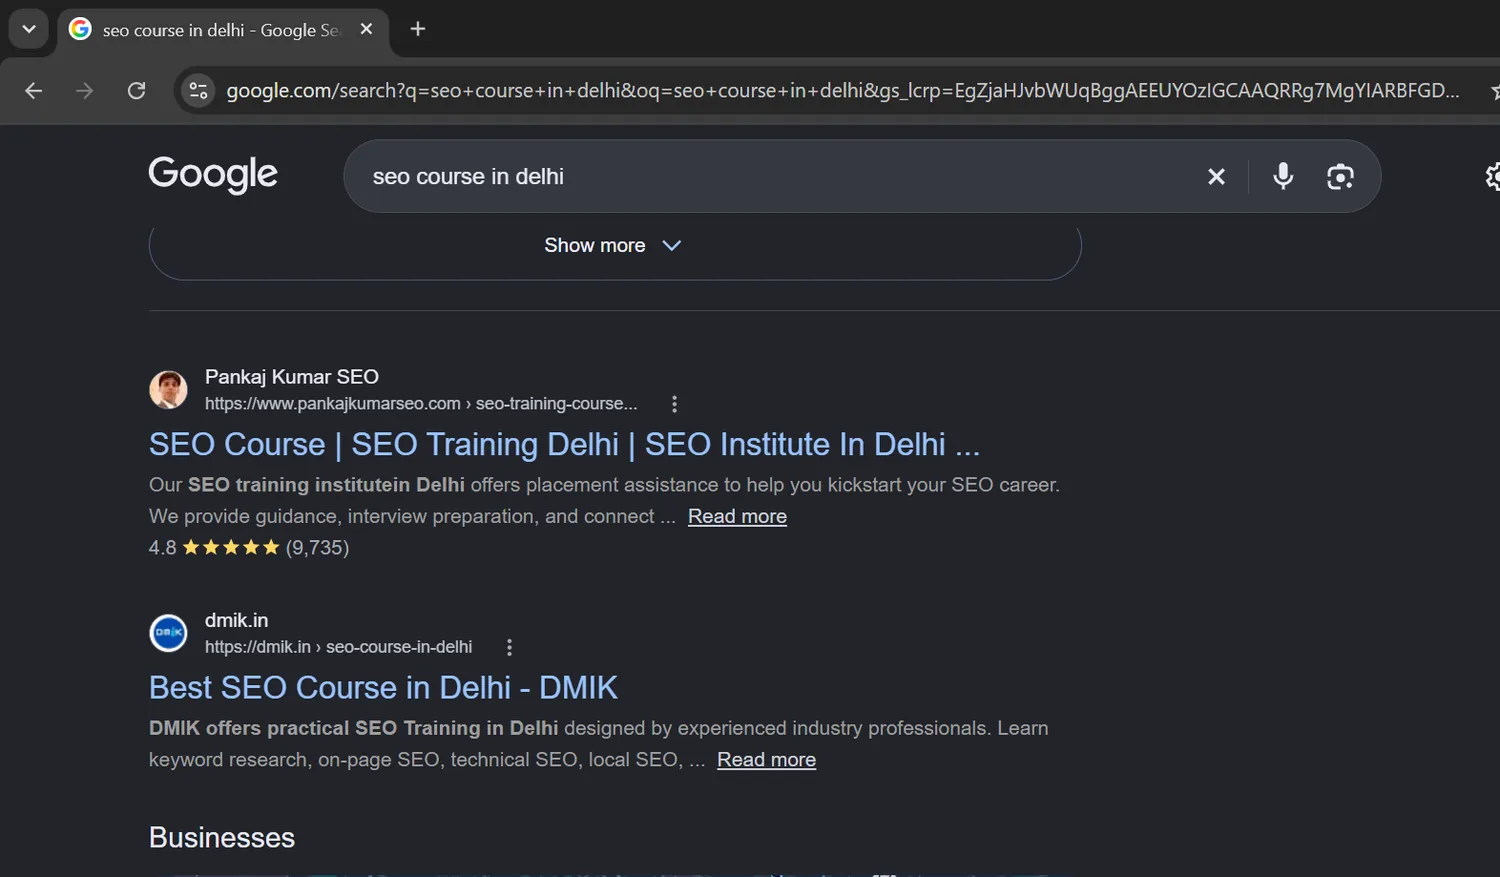Open the site information icon in address bar
The height and width of the screenshot is (877, 1500).
click(198, 91)
